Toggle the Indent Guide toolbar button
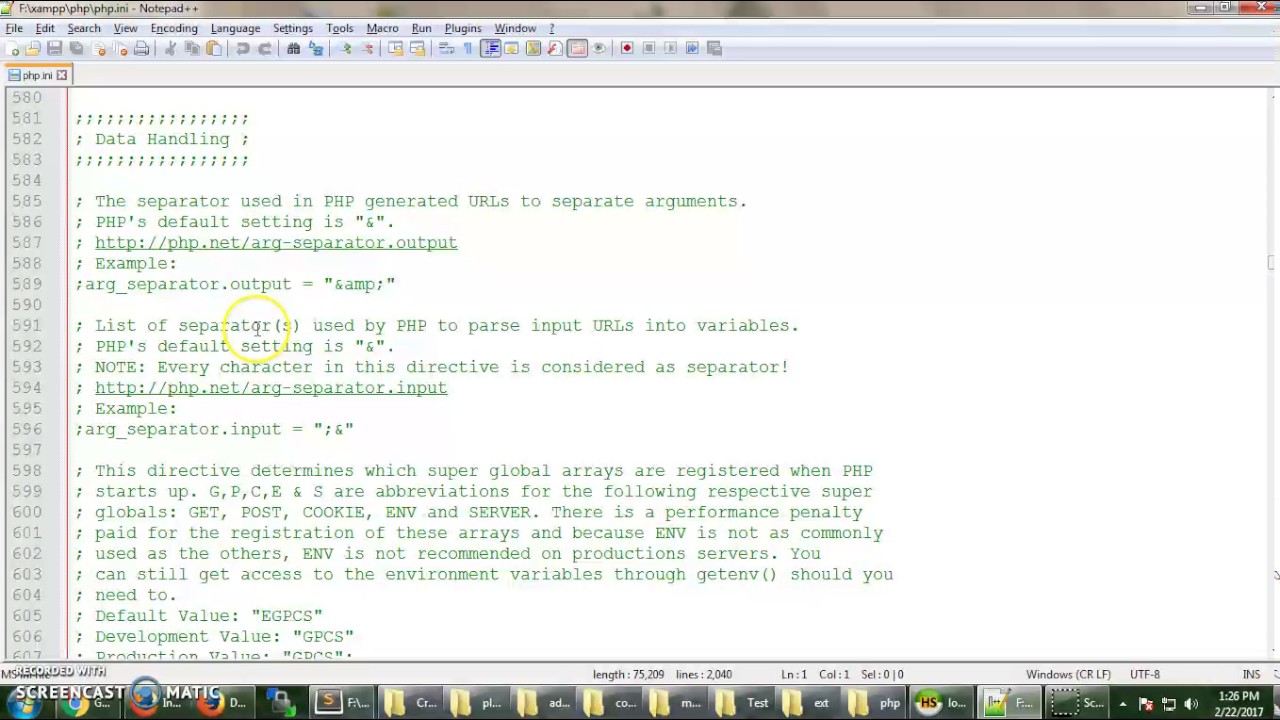 (x=490, y=48)
